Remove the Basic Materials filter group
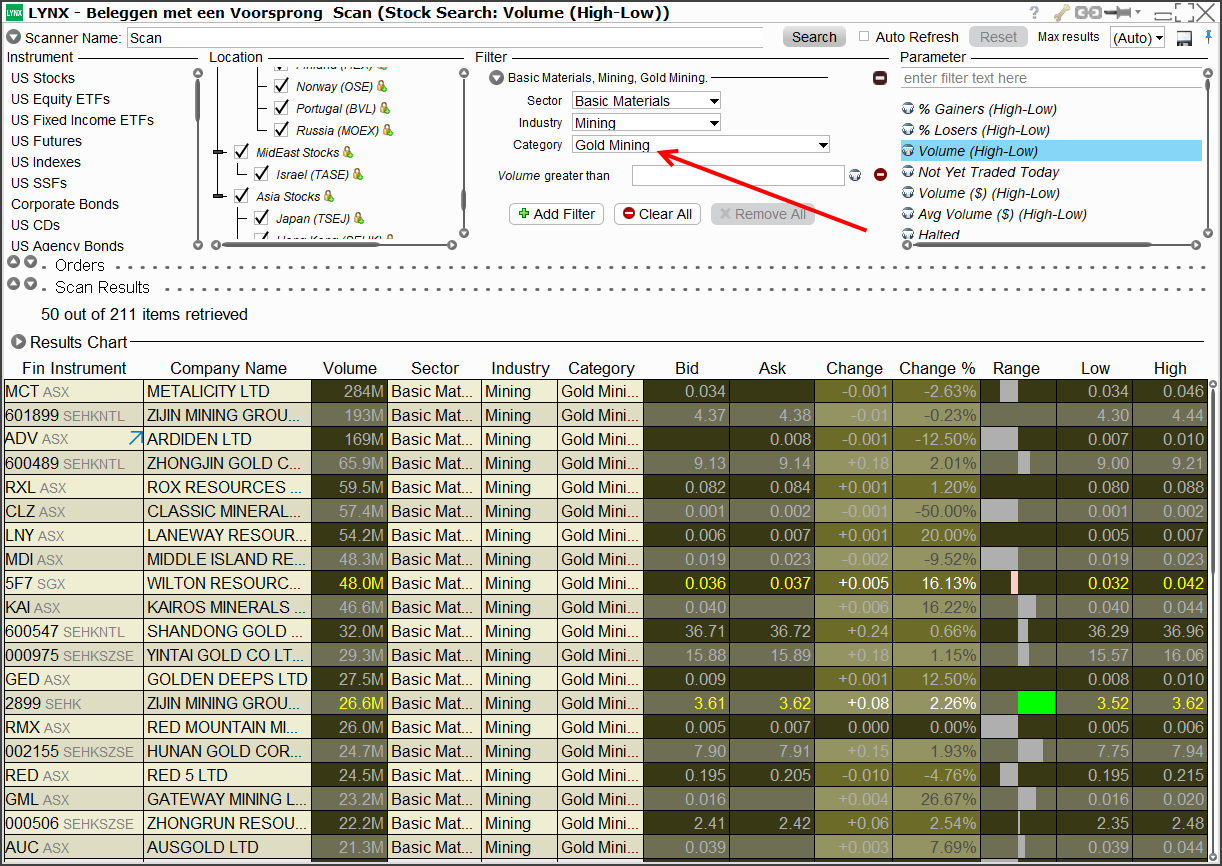This screenshot has width=1222, height=866. point(880,78)
